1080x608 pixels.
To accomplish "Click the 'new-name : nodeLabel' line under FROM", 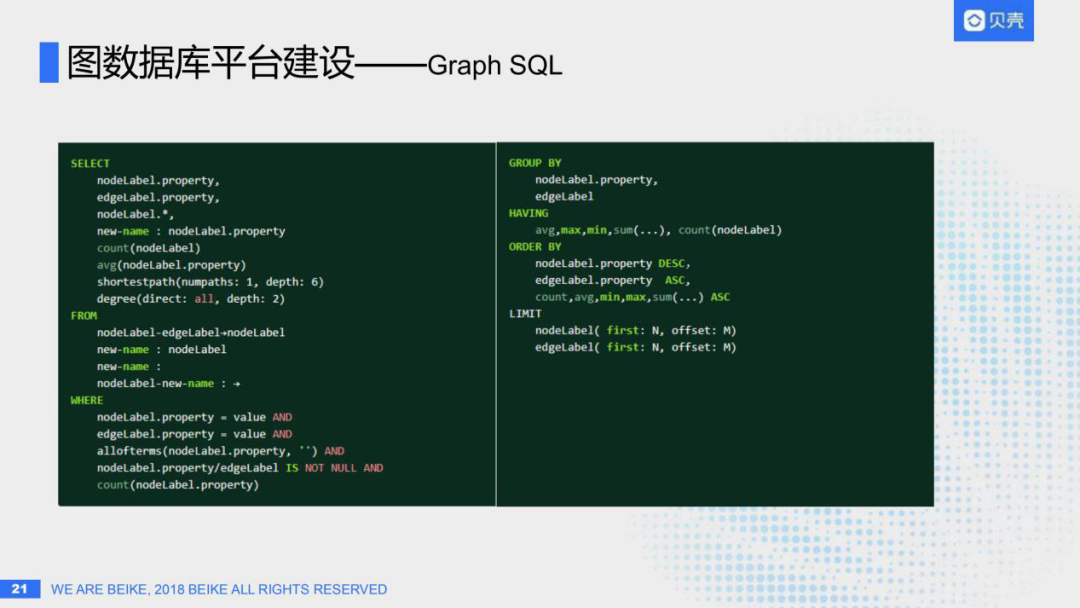I will [x=161, y=349].
